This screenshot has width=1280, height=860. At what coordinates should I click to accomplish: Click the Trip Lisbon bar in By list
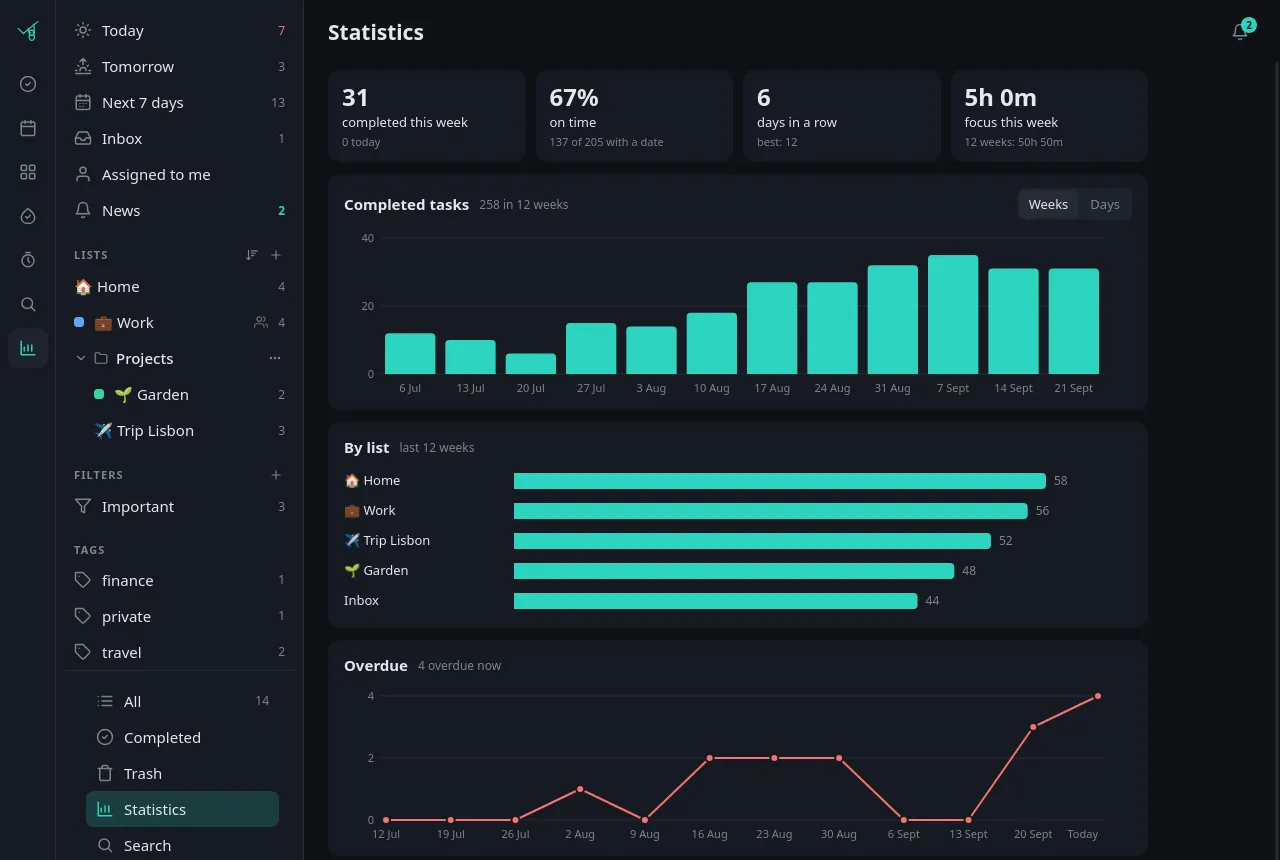(752, 541)
